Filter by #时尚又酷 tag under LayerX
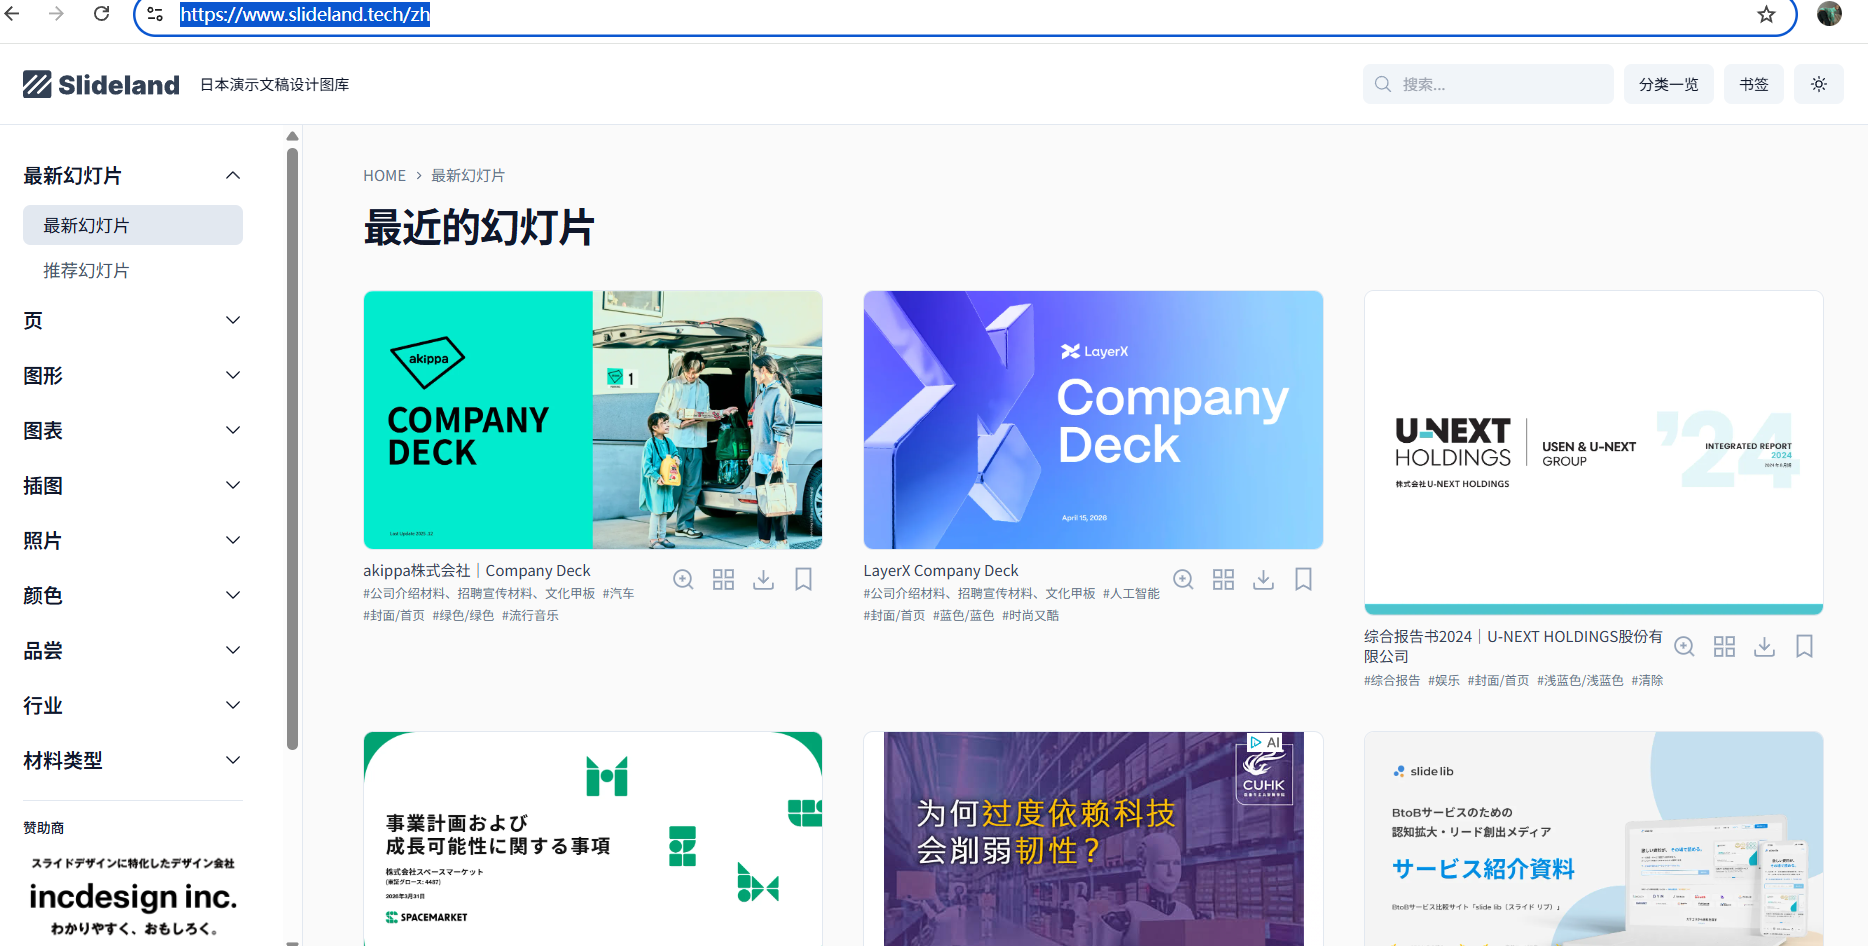 click(1030, 616)
